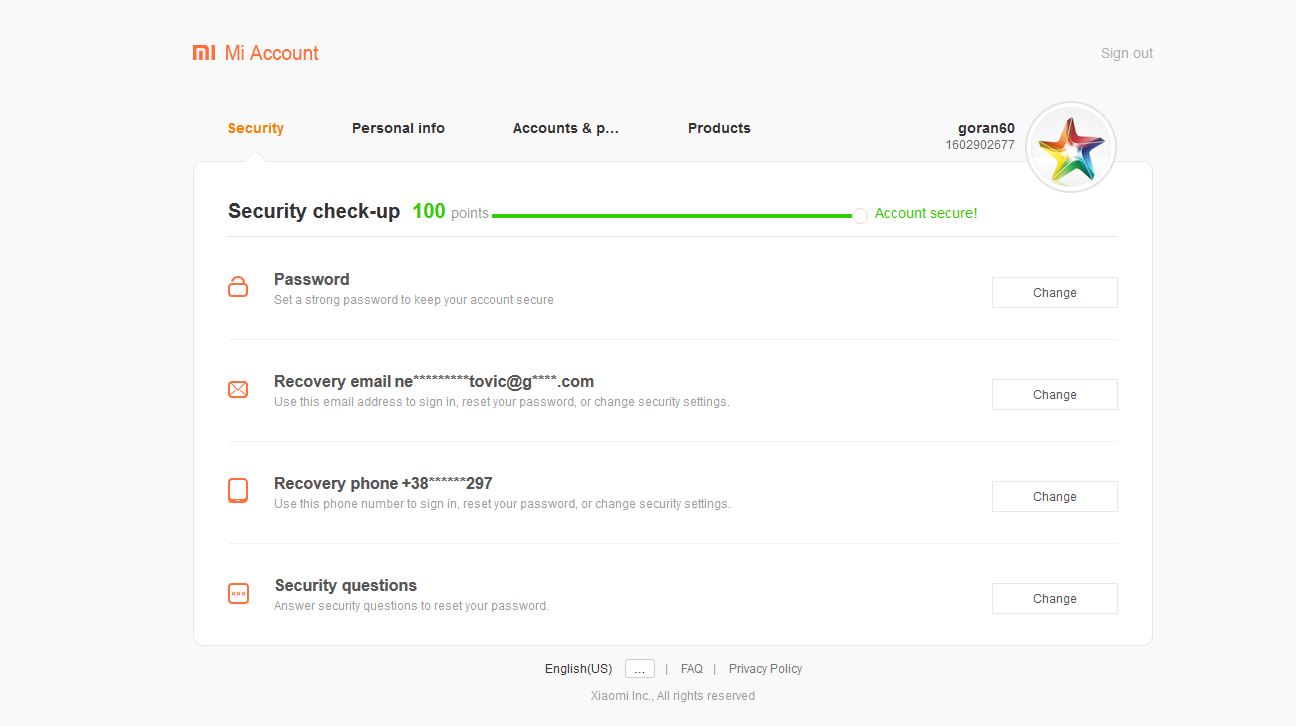This screenshot has width=1296, height=726.
Task: Change the account password
Action: click(x=1054, y=292)
